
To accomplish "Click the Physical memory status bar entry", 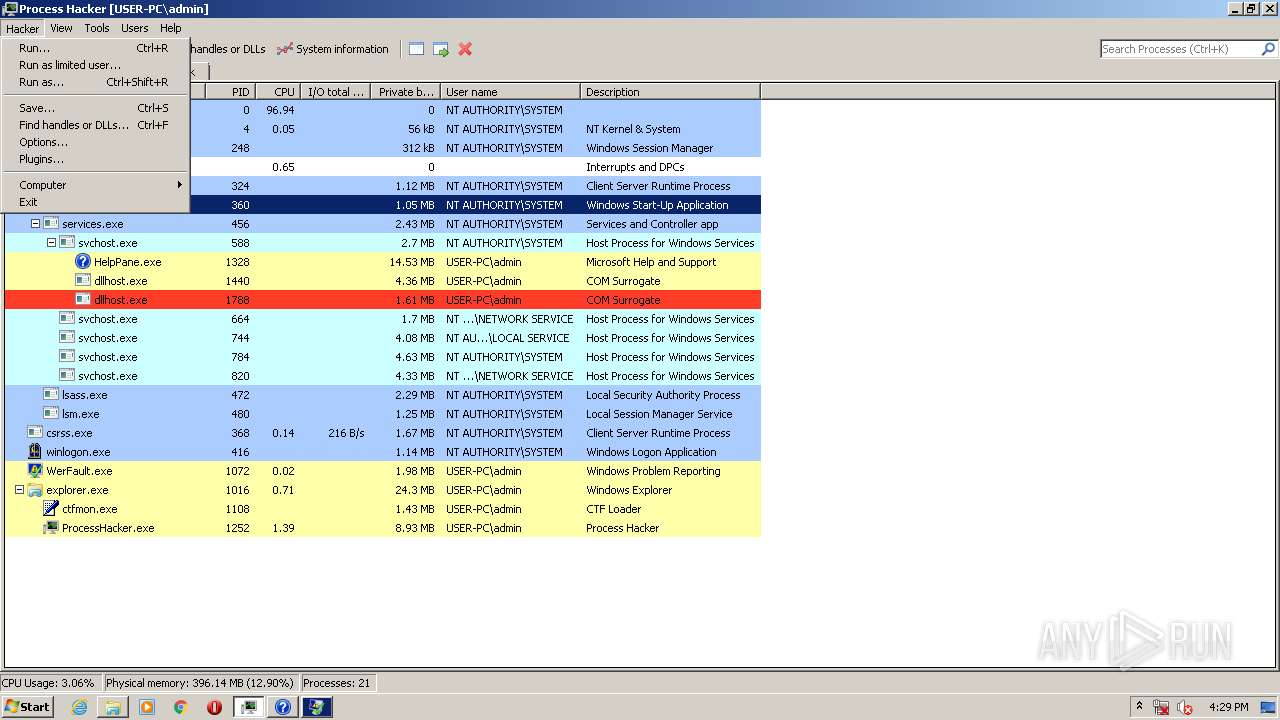I will pyautogui.click(x=200, y=683).
